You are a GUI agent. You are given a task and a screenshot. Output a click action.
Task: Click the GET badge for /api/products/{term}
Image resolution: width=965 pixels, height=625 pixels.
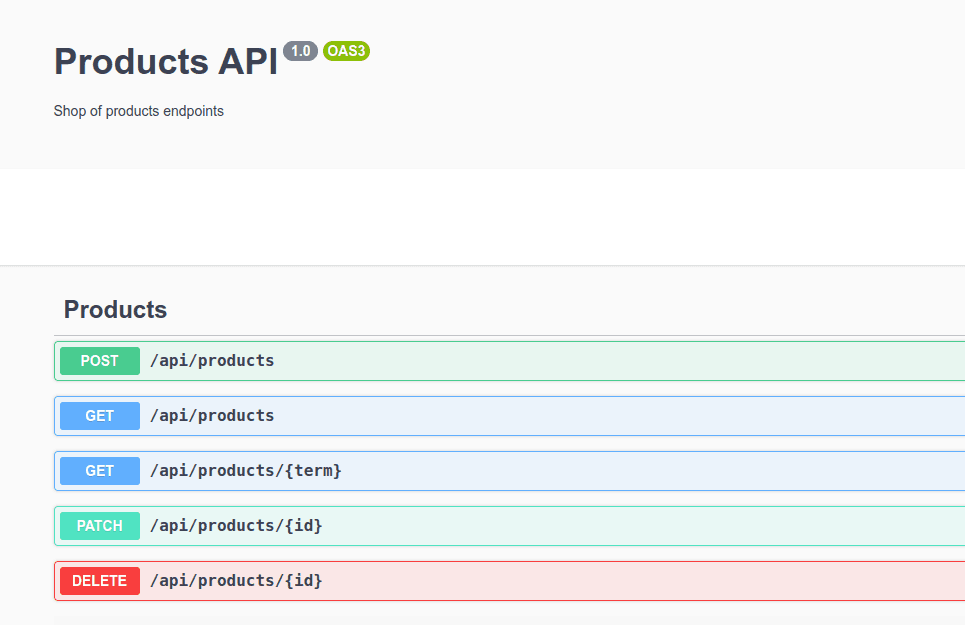pyautogui.click(x=100, y=471)
